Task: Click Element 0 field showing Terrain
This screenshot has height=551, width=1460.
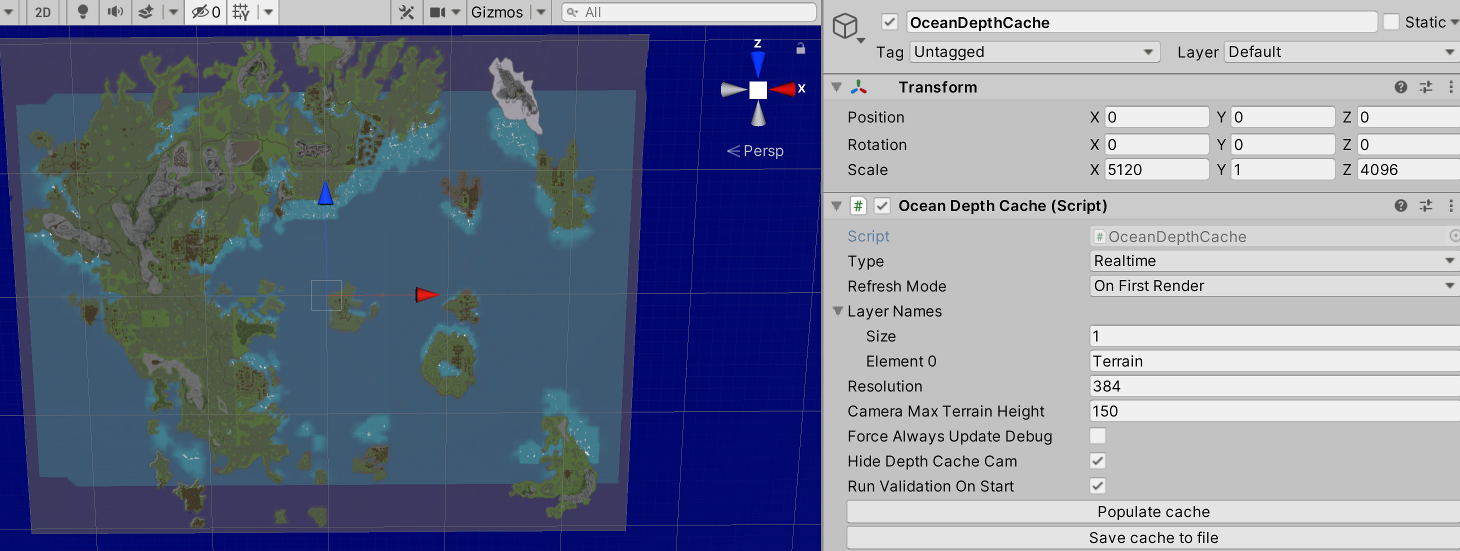Action: coord(1275,361)
